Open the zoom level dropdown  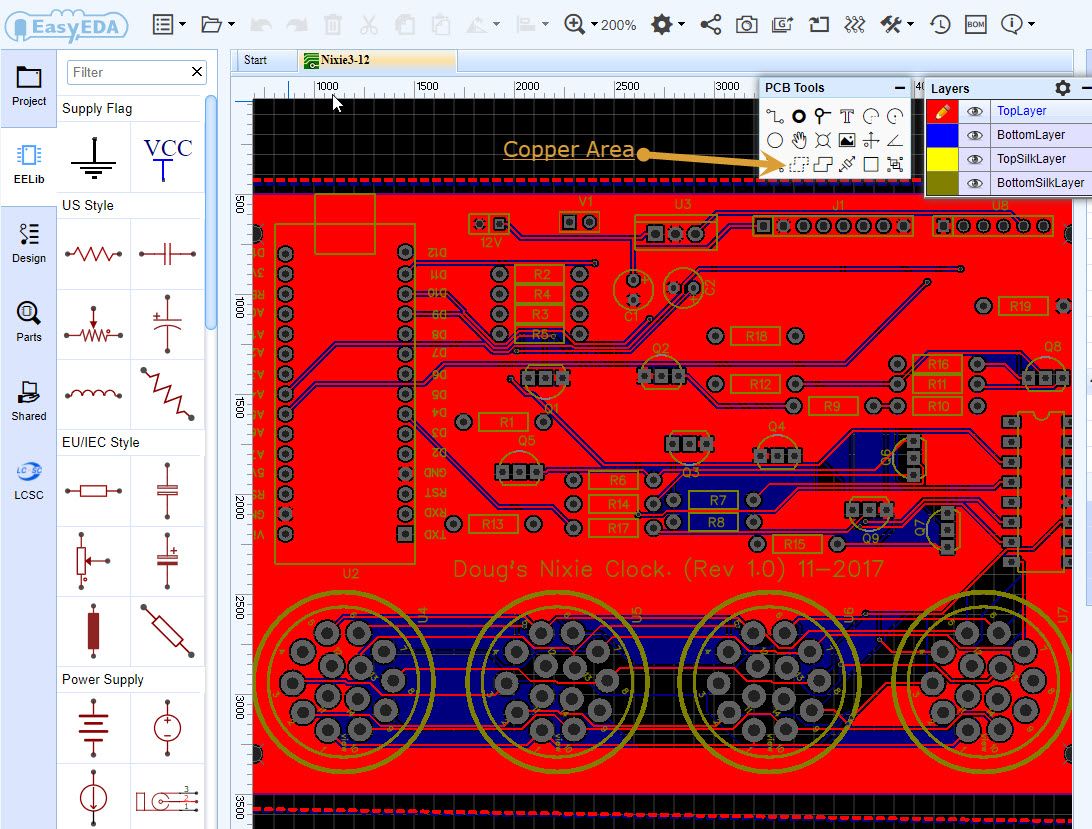pyautogui.click(x=595, y=24)
